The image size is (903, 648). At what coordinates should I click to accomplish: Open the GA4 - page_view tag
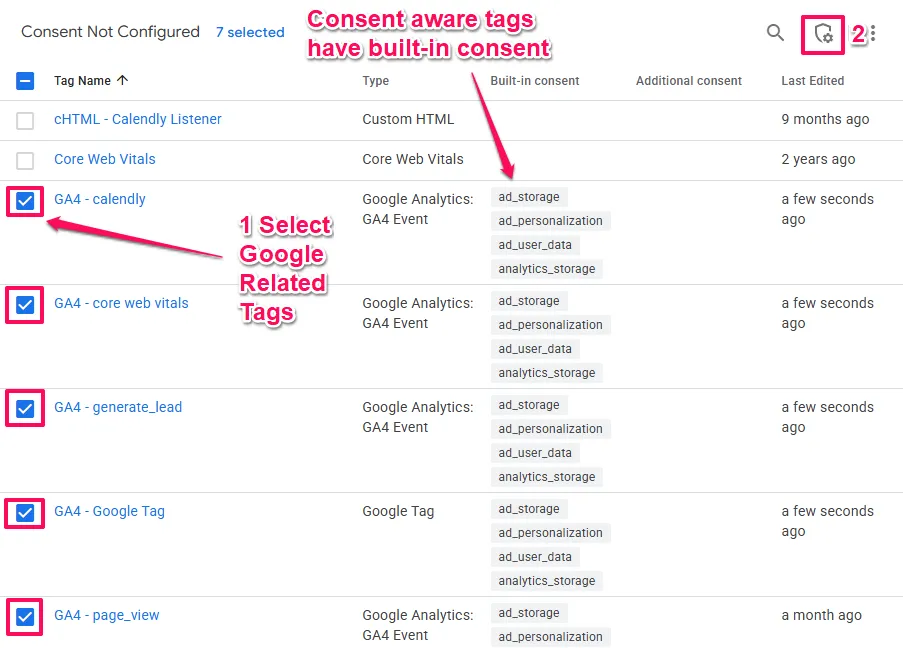pyautogui.click(x=107, y=615)
